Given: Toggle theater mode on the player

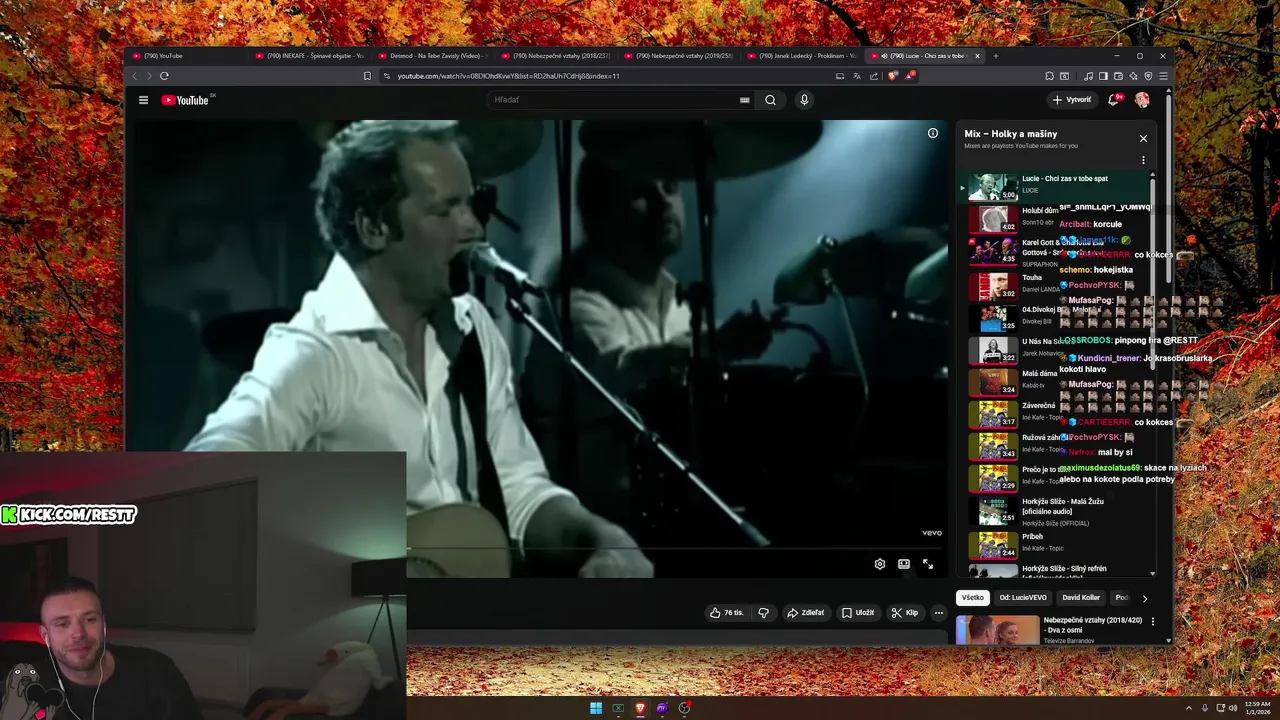Looking at the screenshot, I should 904,564.
